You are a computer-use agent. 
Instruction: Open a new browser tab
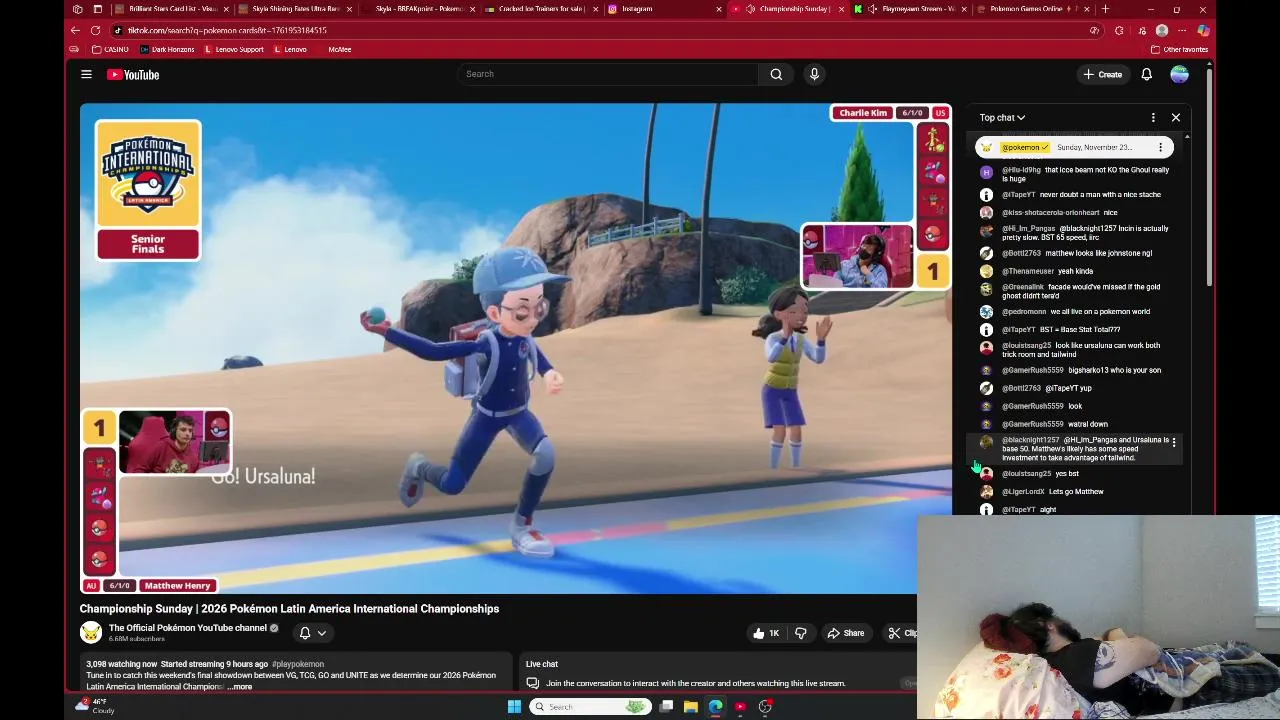point(1104,9)
